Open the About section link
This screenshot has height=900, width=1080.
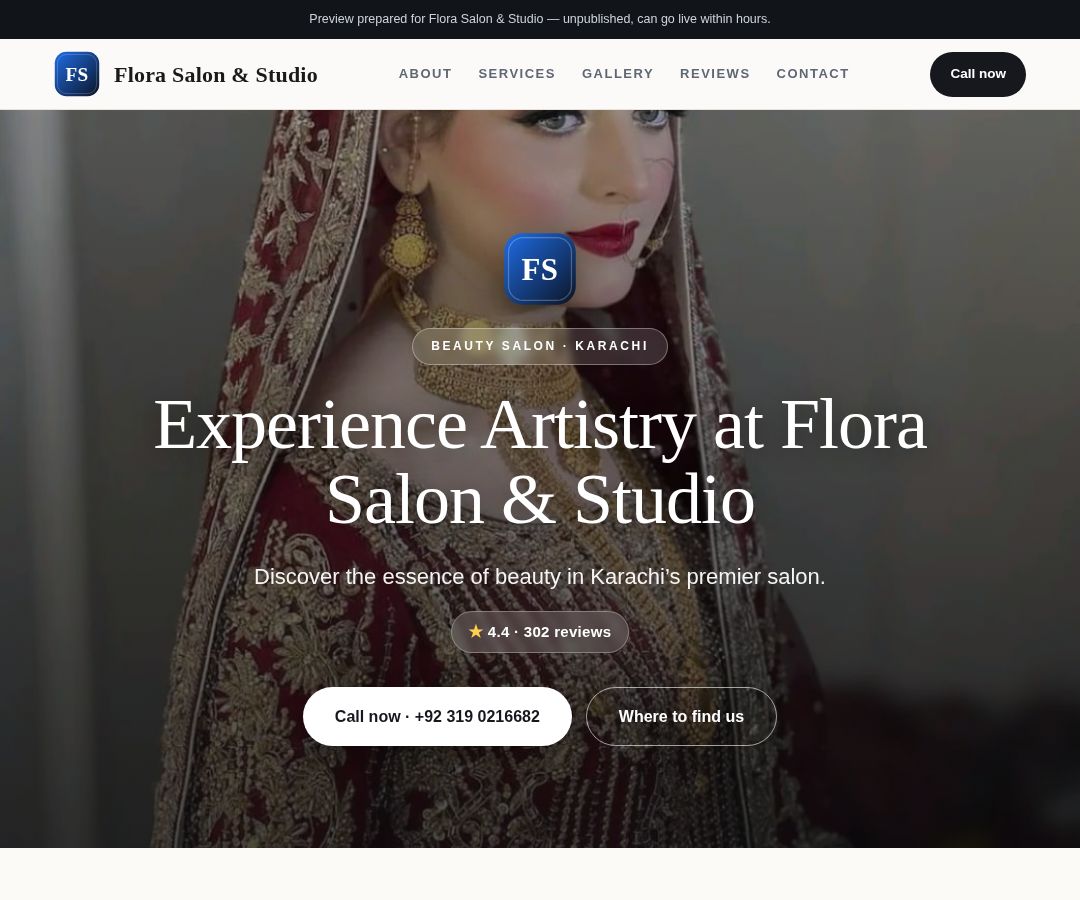click(425, 74)
